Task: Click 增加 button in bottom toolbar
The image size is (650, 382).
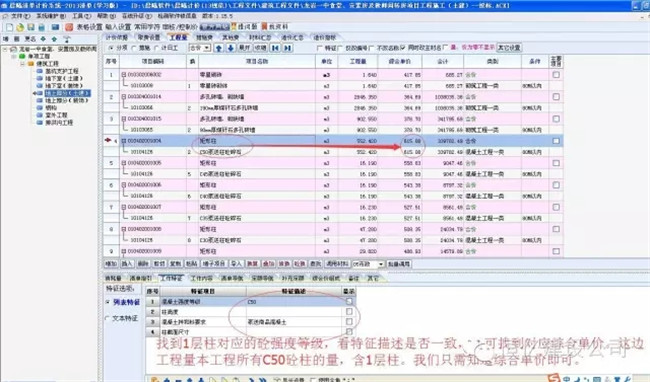Action: click(111, 264)
